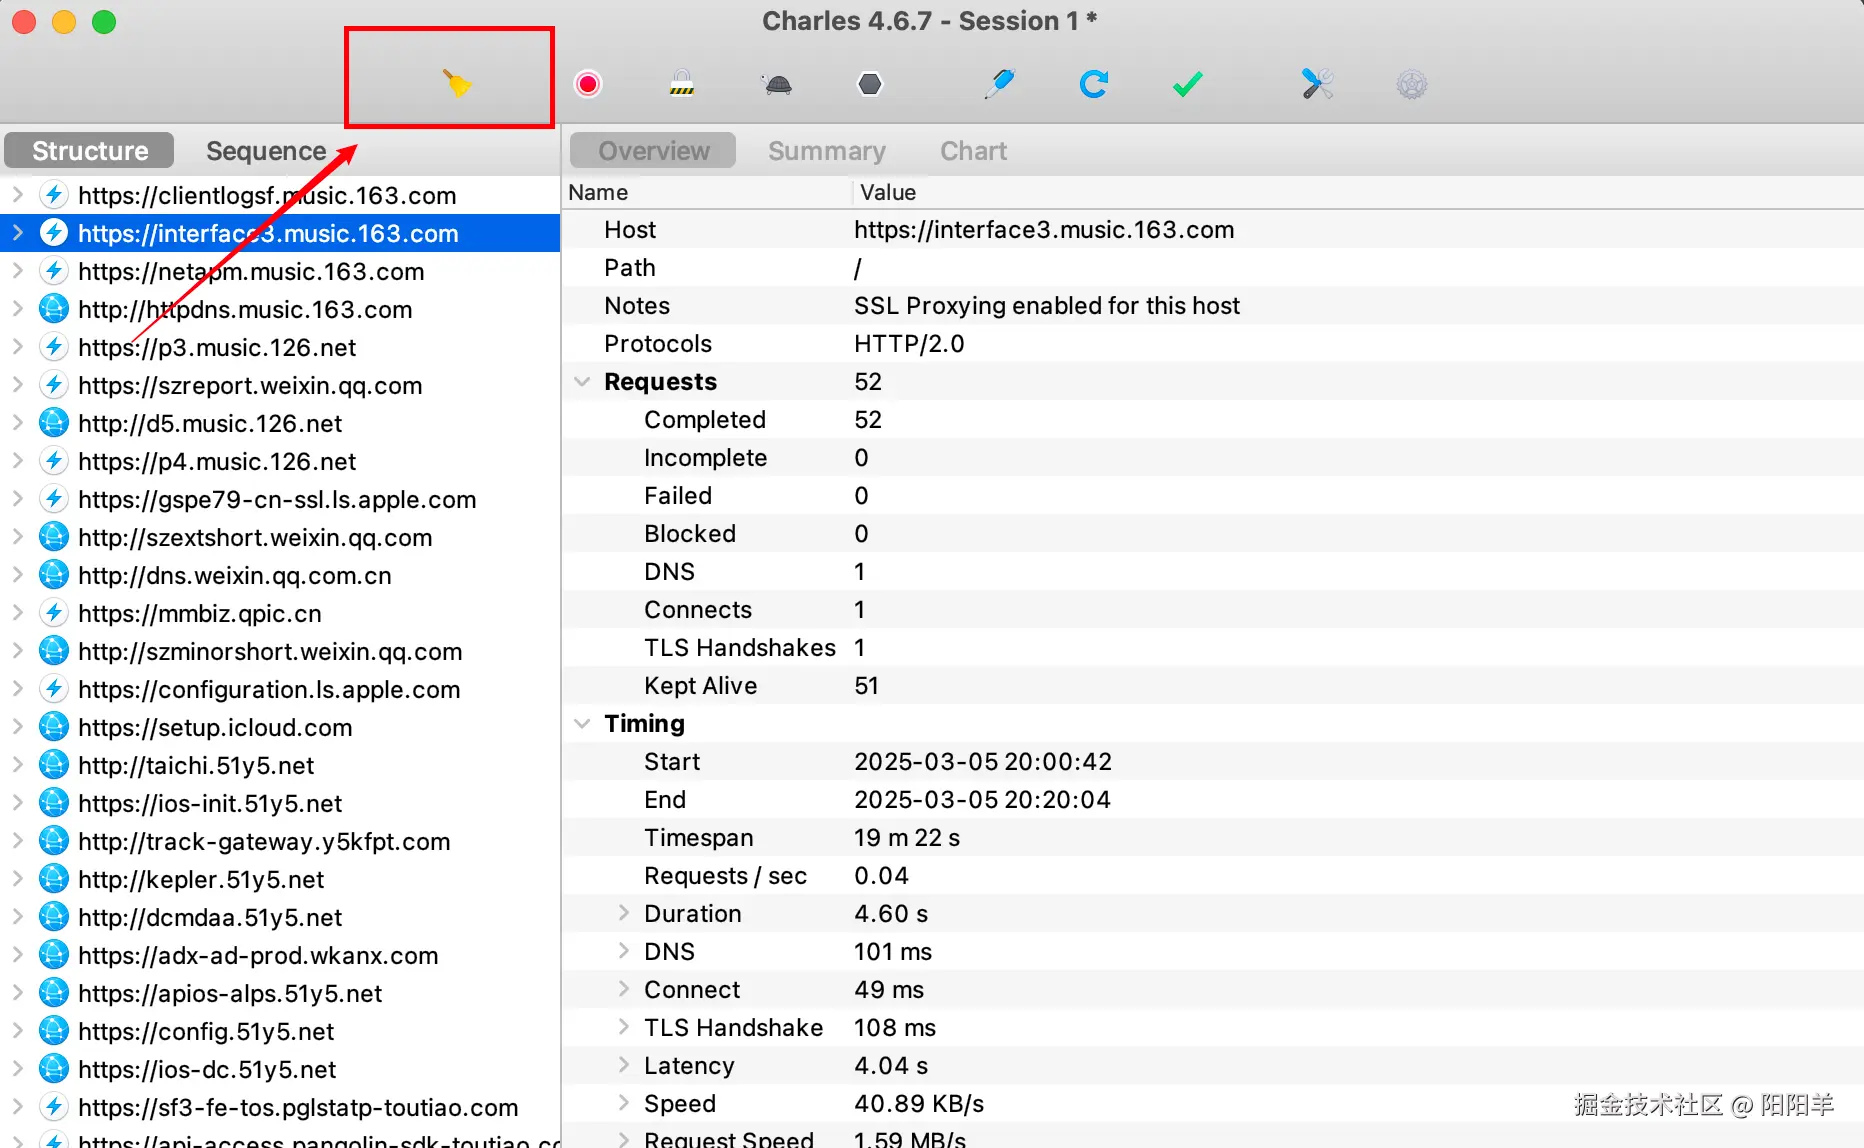Select https://config.51y5.net host
This screenshot has width=1864, height=1148.
pyautogui.click(x=206, y=1031)
